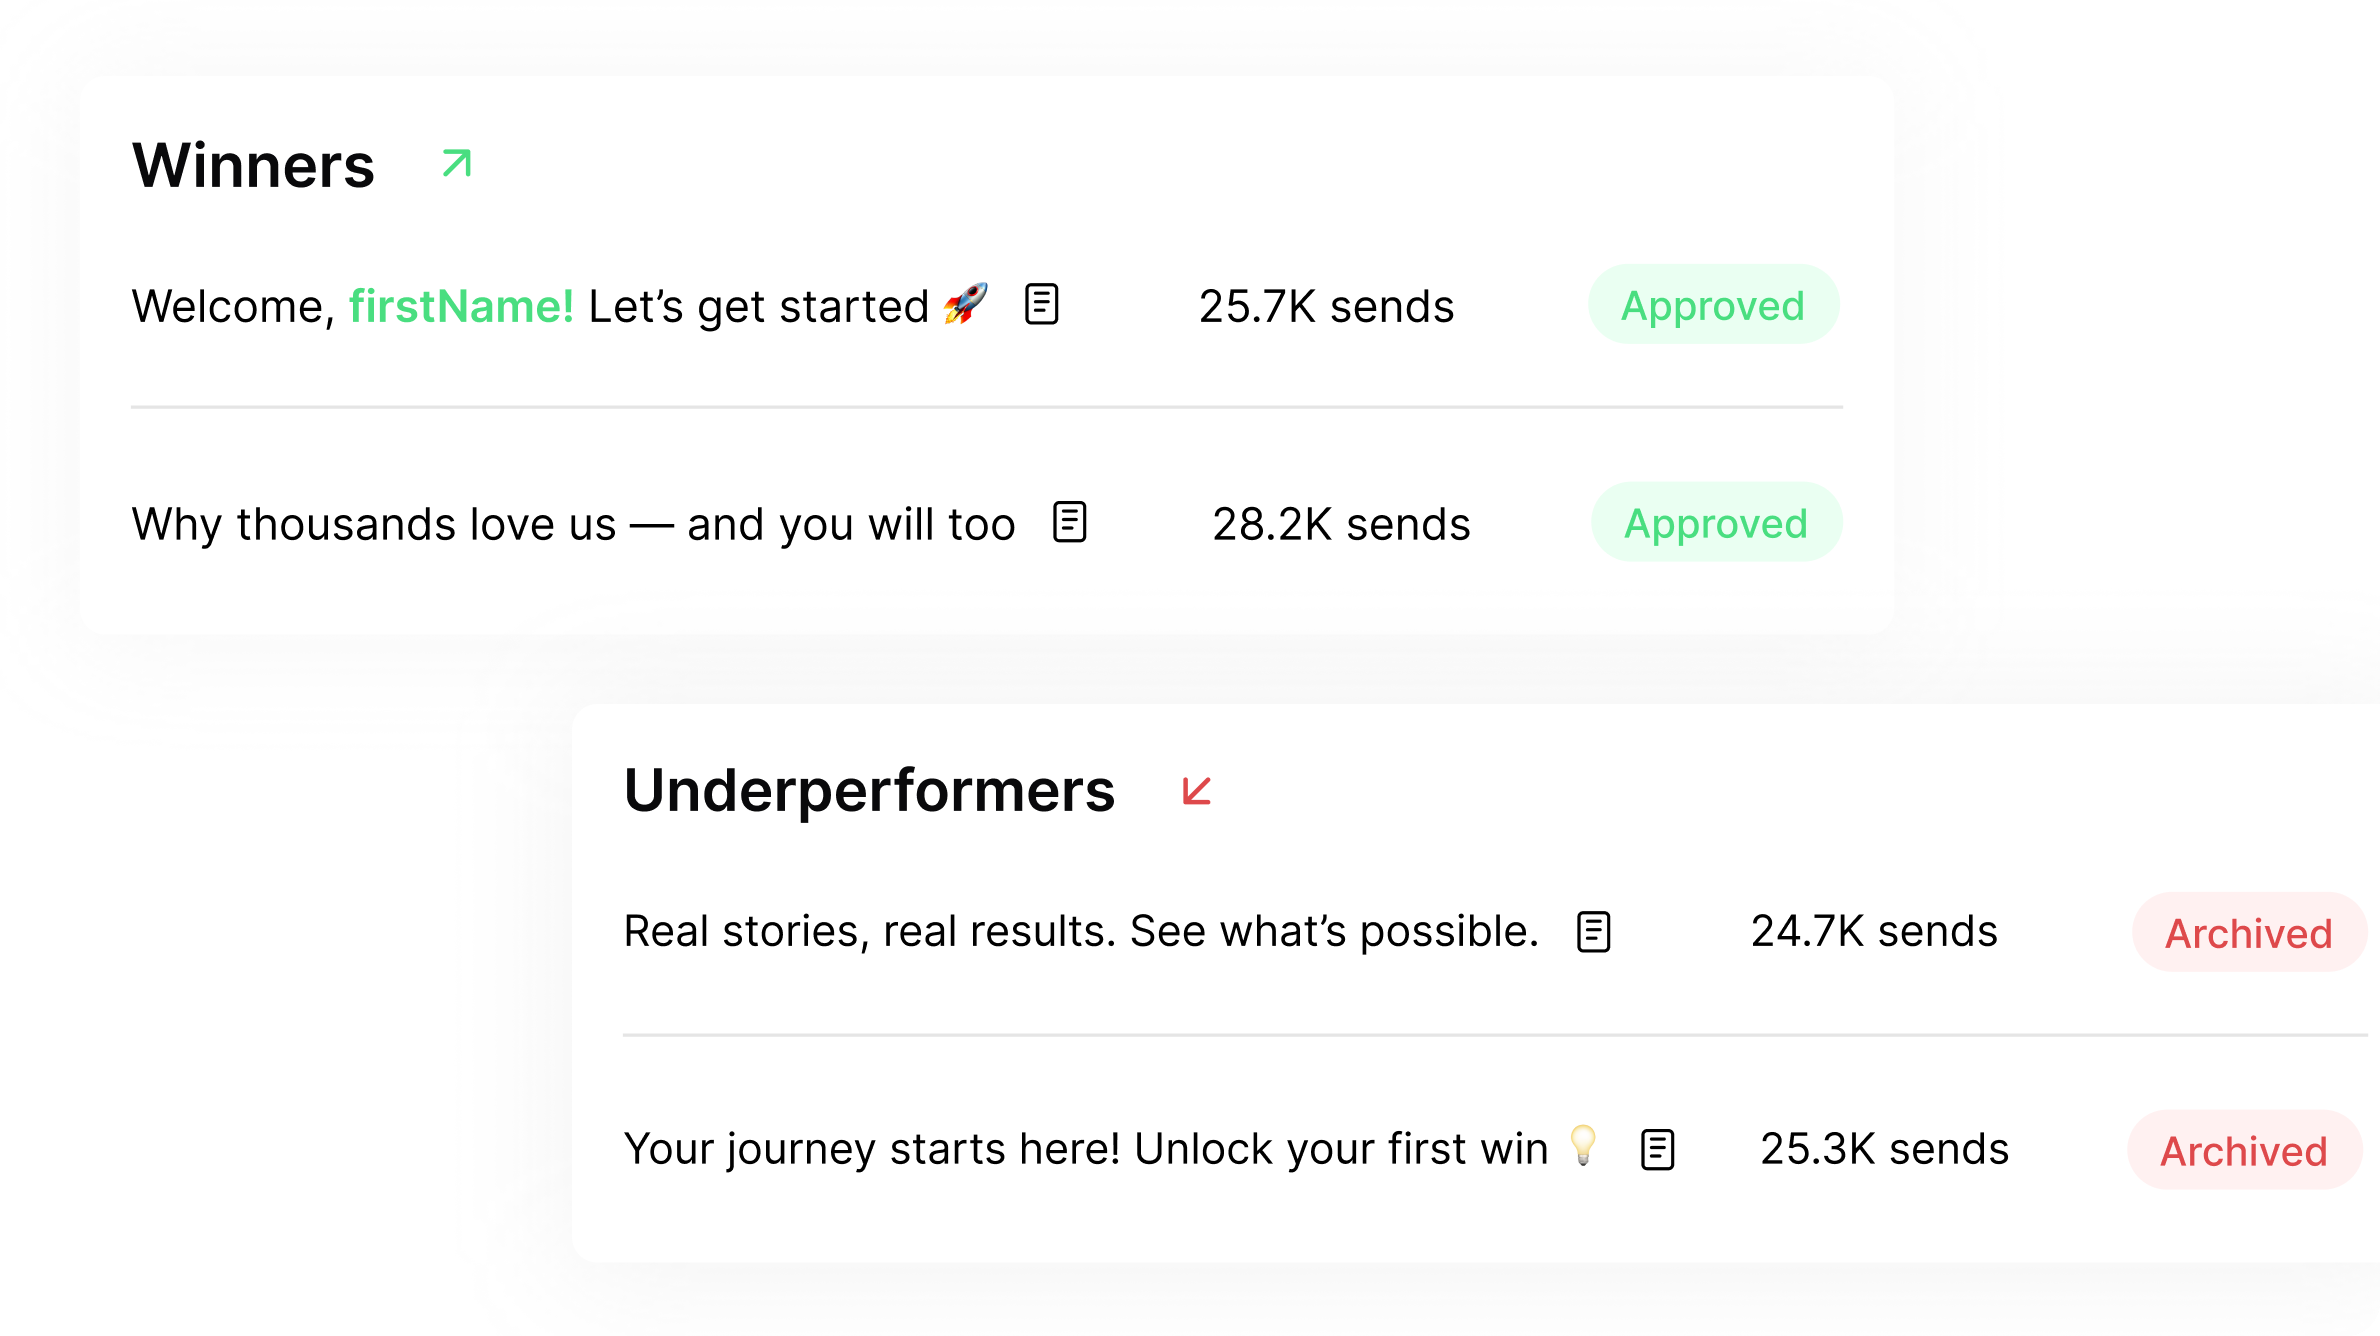2380x1336 pixels.
Task: Click the 24.7K sends count
Action: [x=1874, y=931]
